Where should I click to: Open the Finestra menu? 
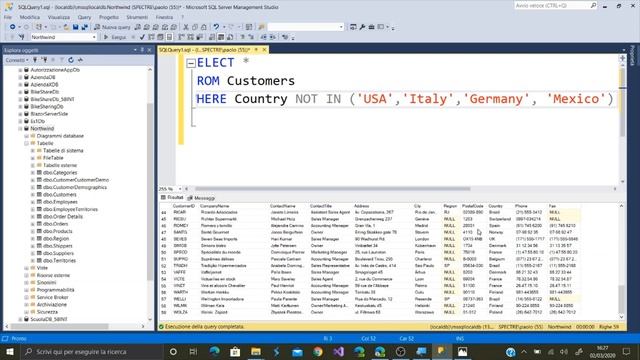[164, 17]
